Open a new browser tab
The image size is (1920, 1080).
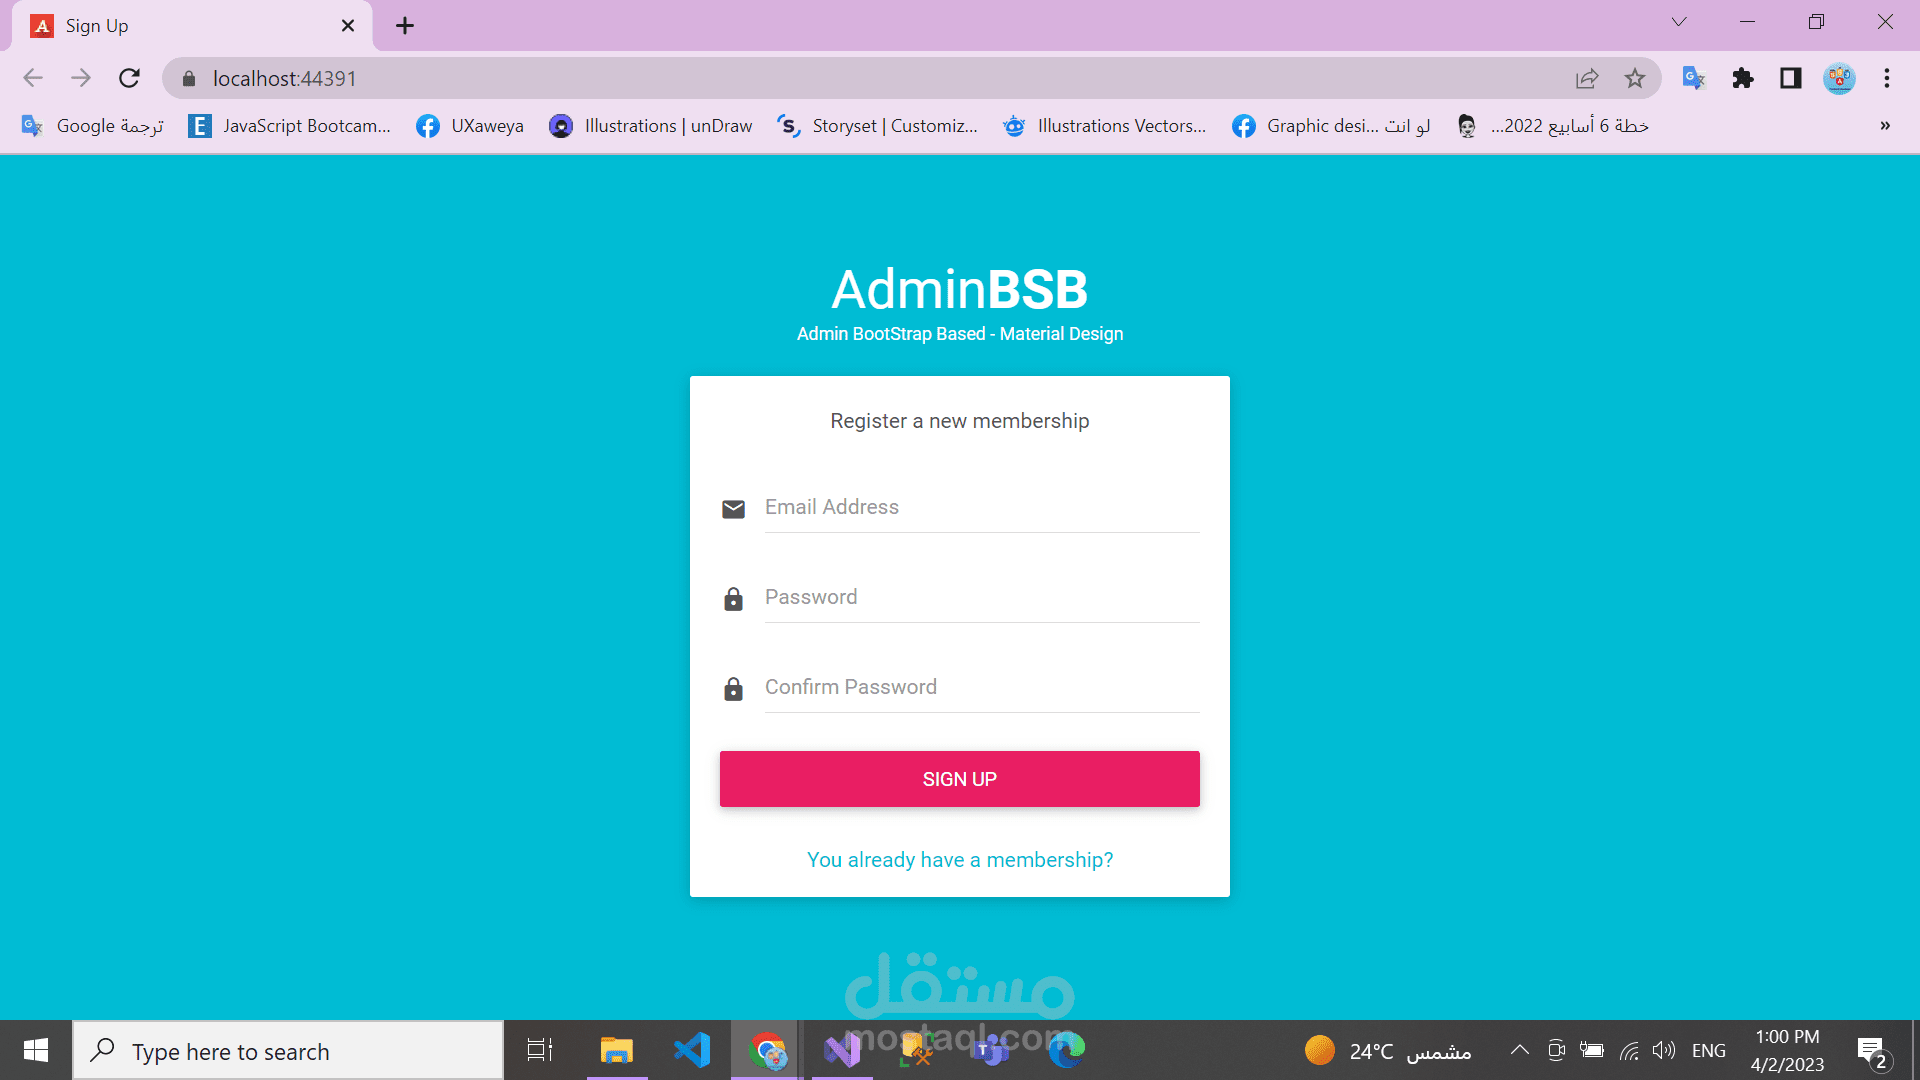405,26
